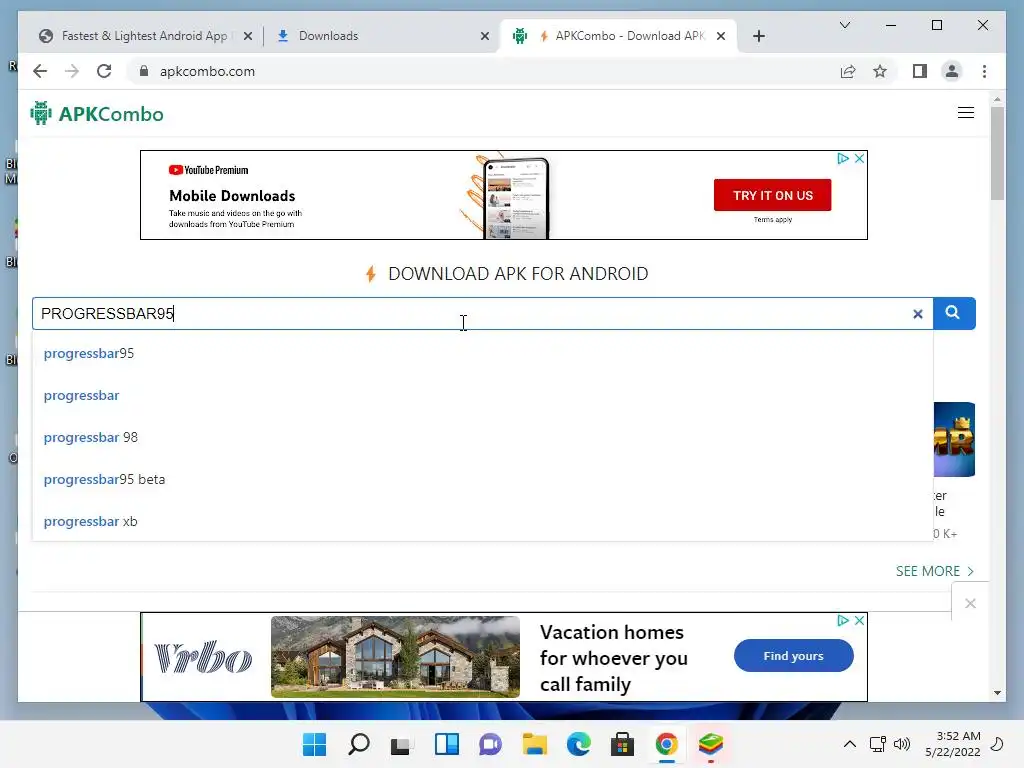Open taskbar Search
The width and height of the screenshot is (1024, 768).
point(359,744)
